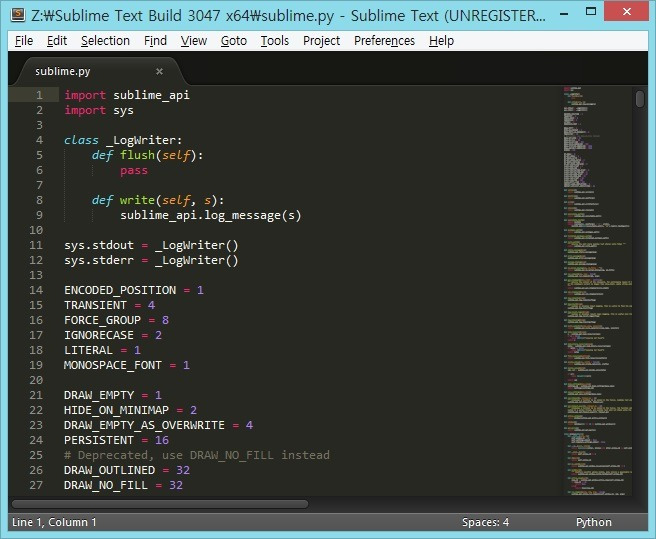Click 'TRANSIENT' constant
The width and height of the screenshot is (656, 539).
tap(95, 305)
